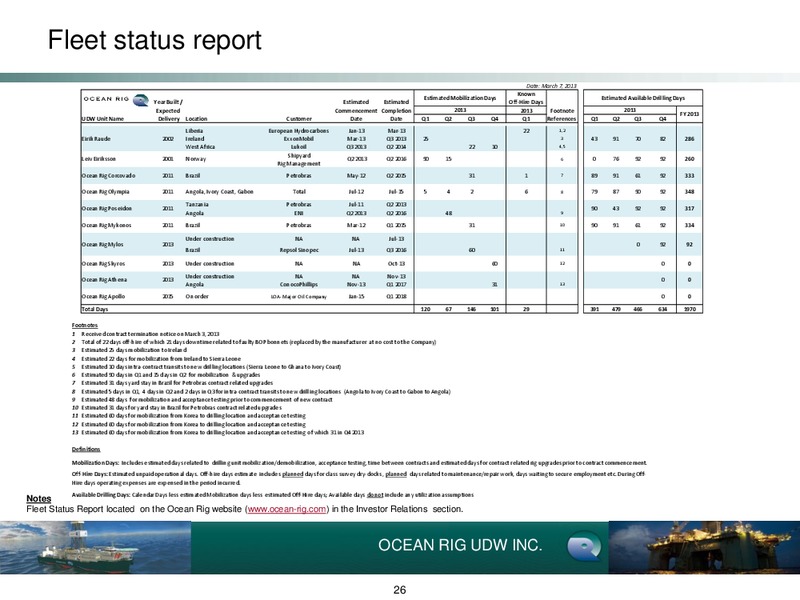Click page number 26
This screenshot has height=600, width=800.
tap(399, 590)
